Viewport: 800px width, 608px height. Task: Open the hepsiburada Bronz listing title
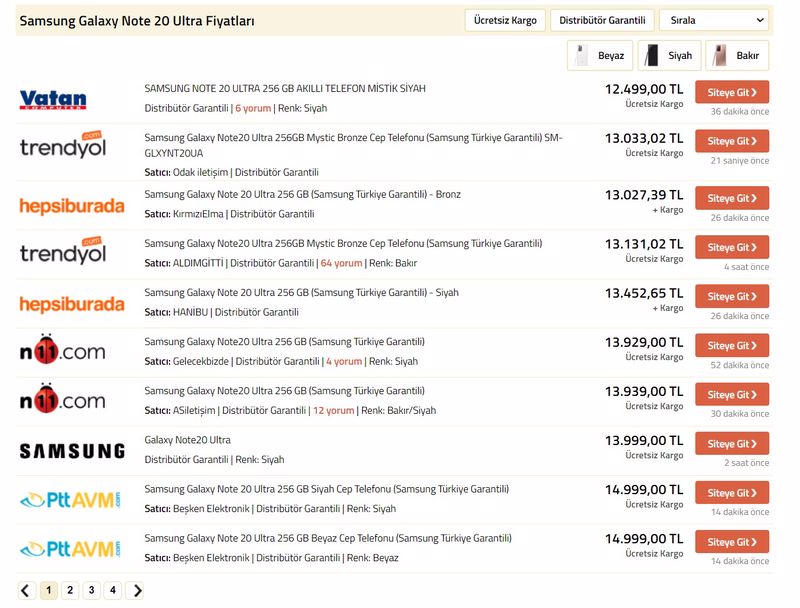click(303, 194)
